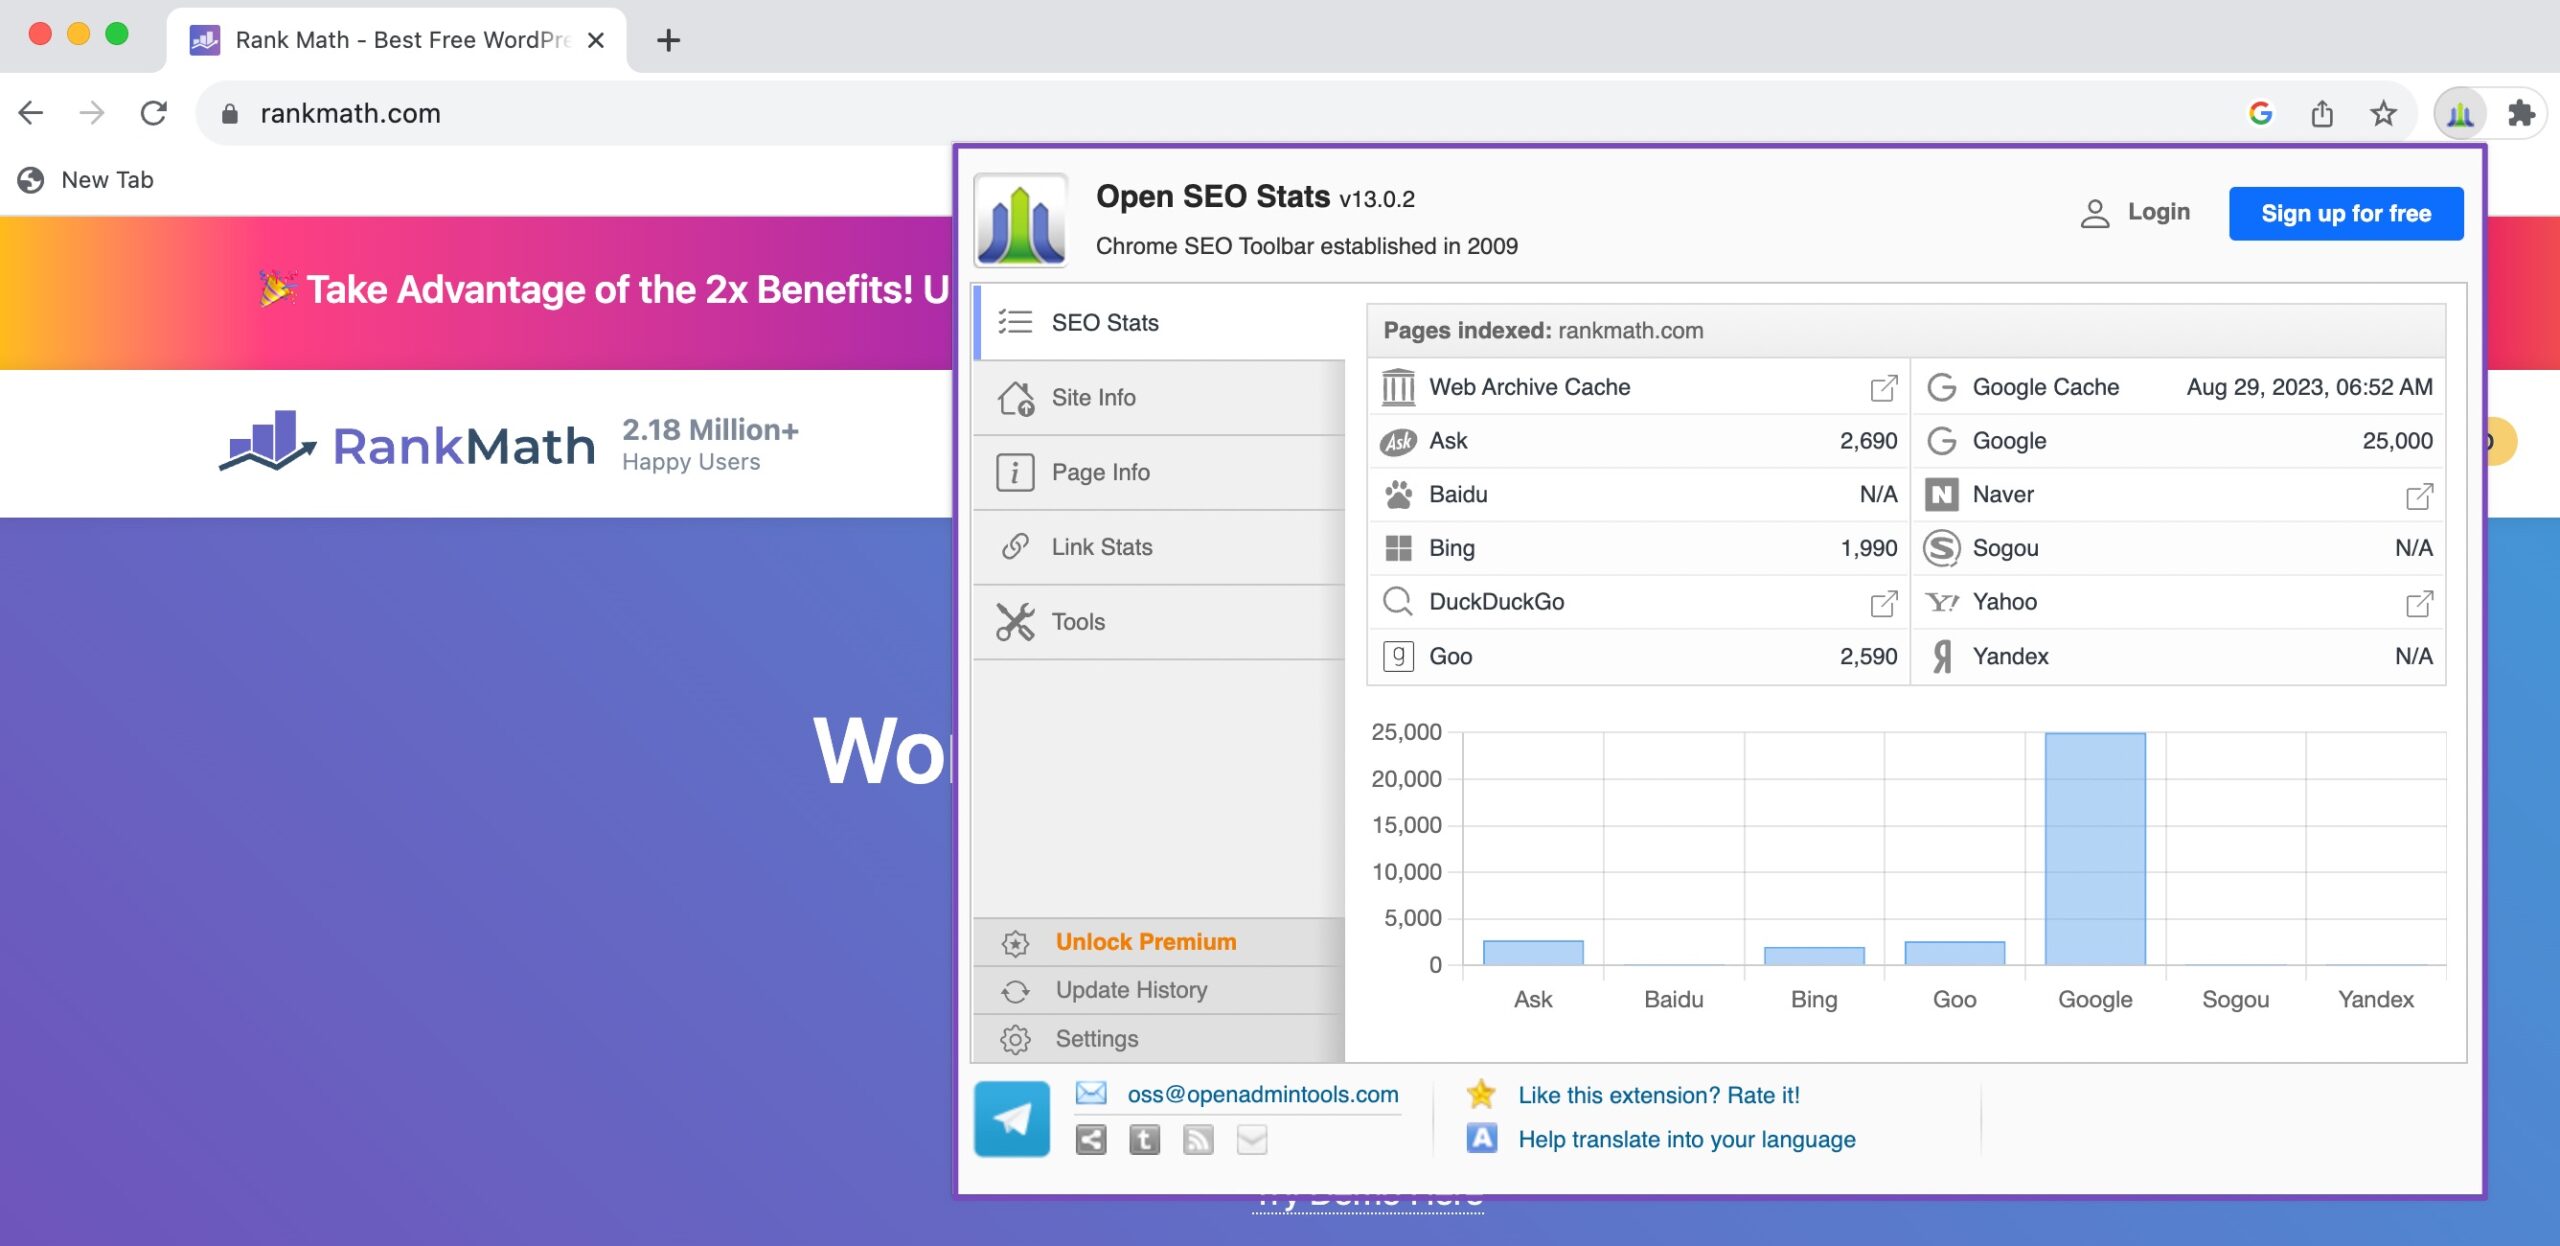The height and width of the screenshot is (1246, 2560).
Task: Click Unlock Premium in the sidebar
Action: tap(1160, 942)
